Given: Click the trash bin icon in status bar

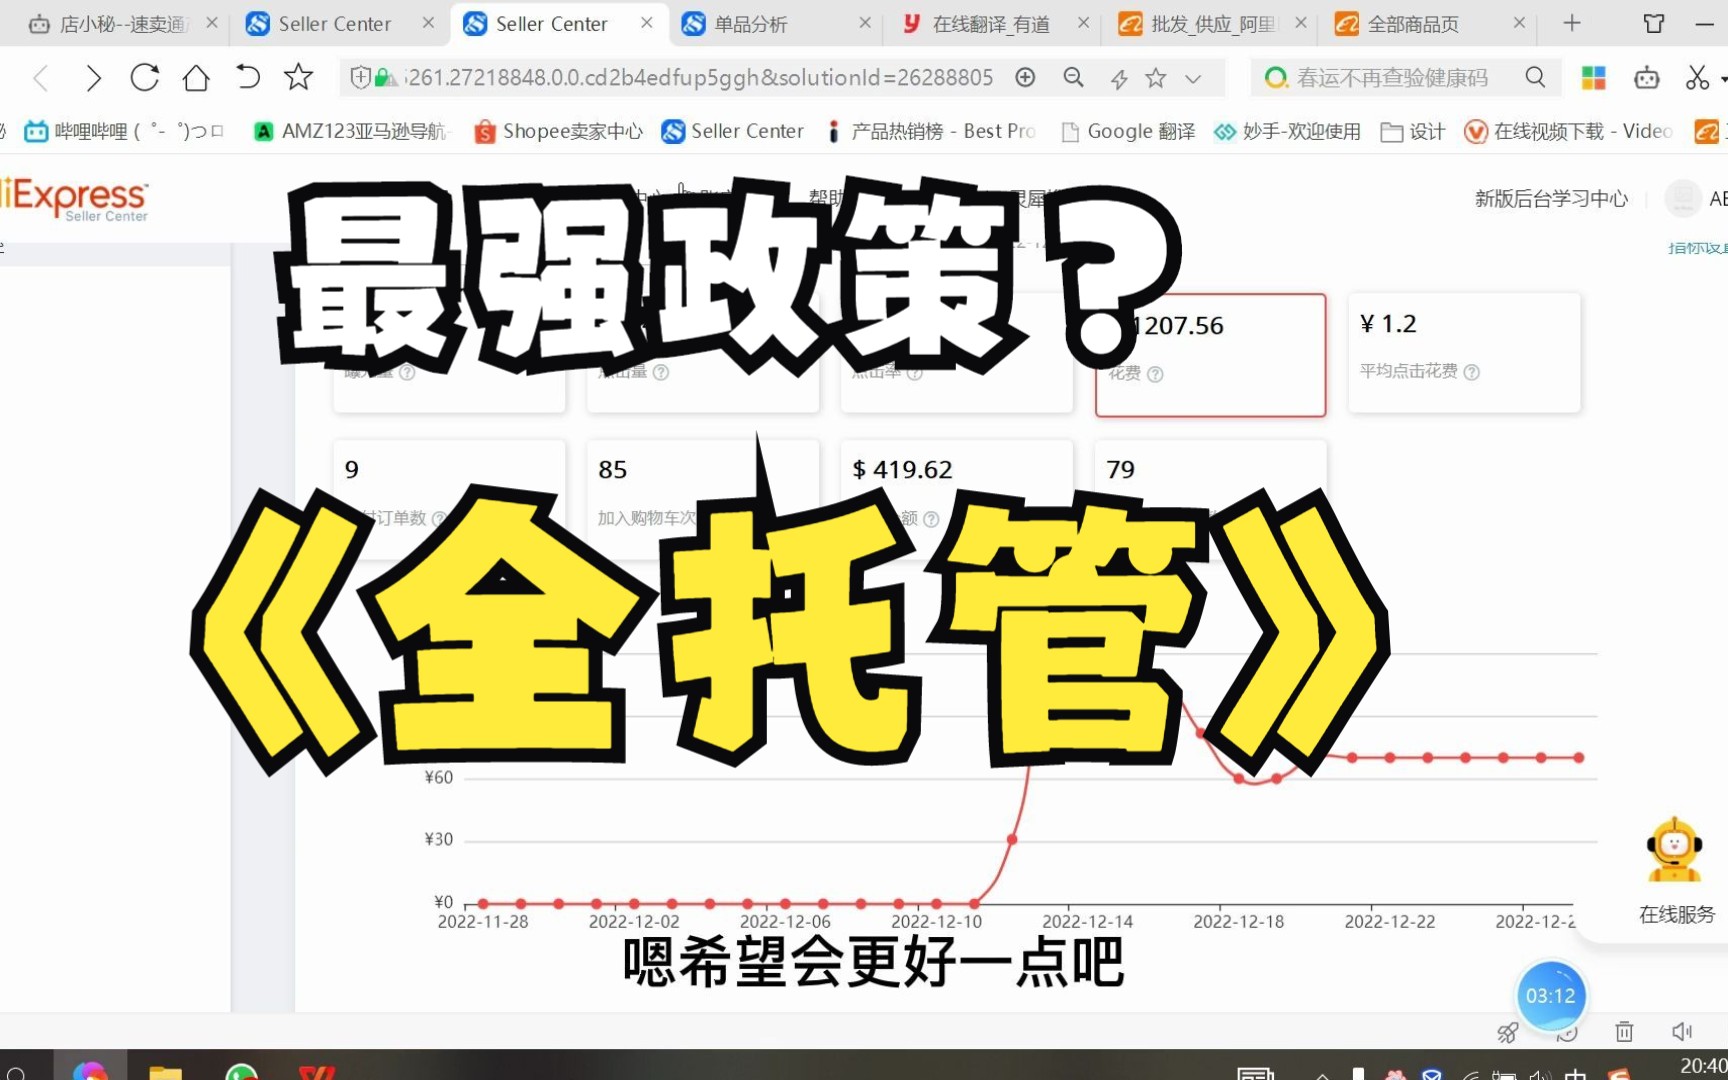Looking at the screenshot, I should (x=1624, y=1031).
